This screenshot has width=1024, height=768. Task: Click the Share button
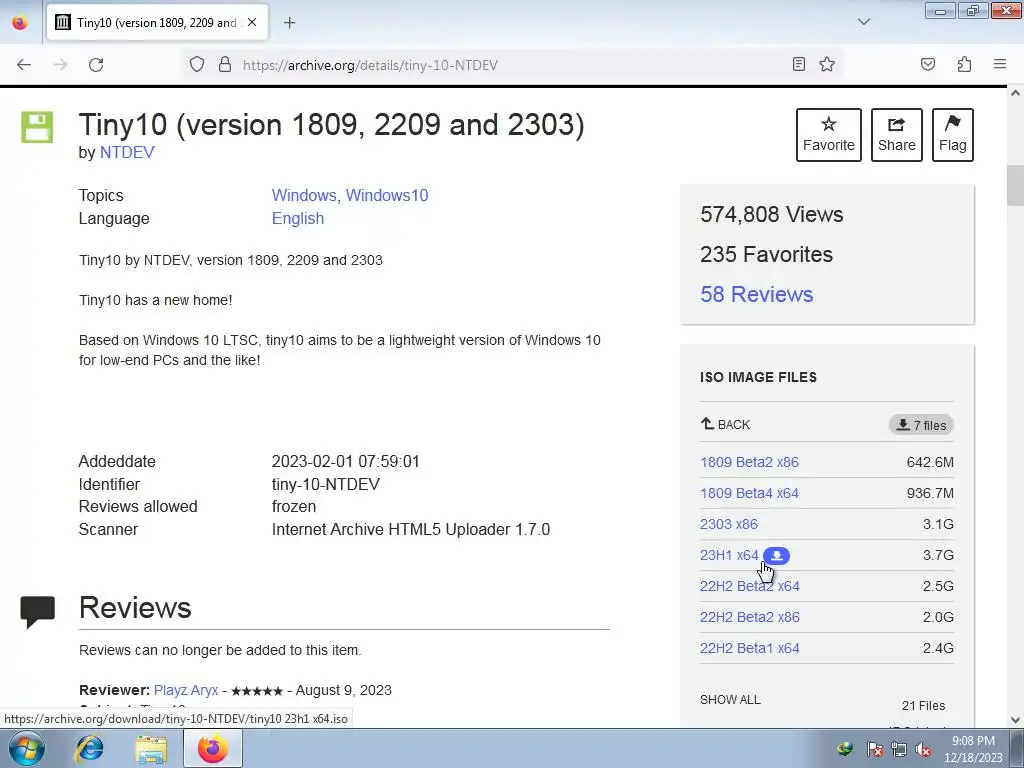[x=897, y=135]
